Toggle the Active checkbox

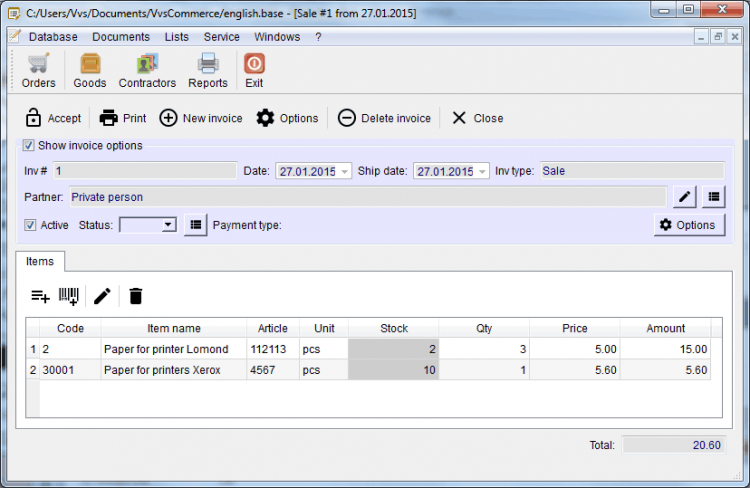[x=30, y=225]
